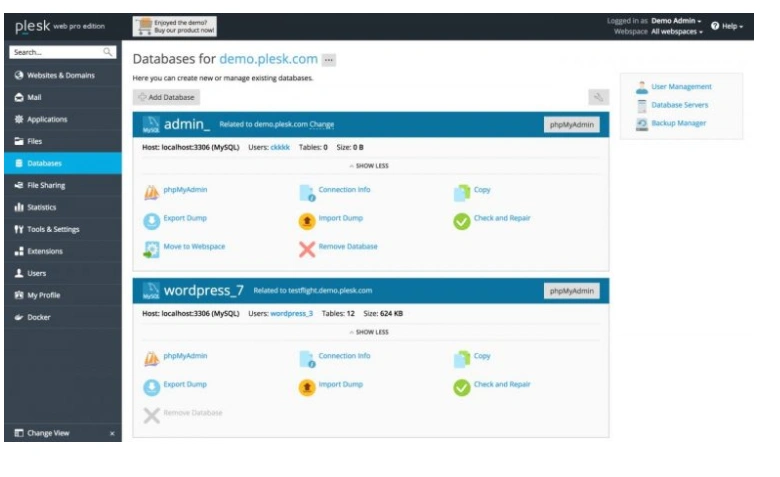The width and height of the screenshot is (780, 477).
Task: Click the MySQL icon beside admin_
Action: [151, 124]
